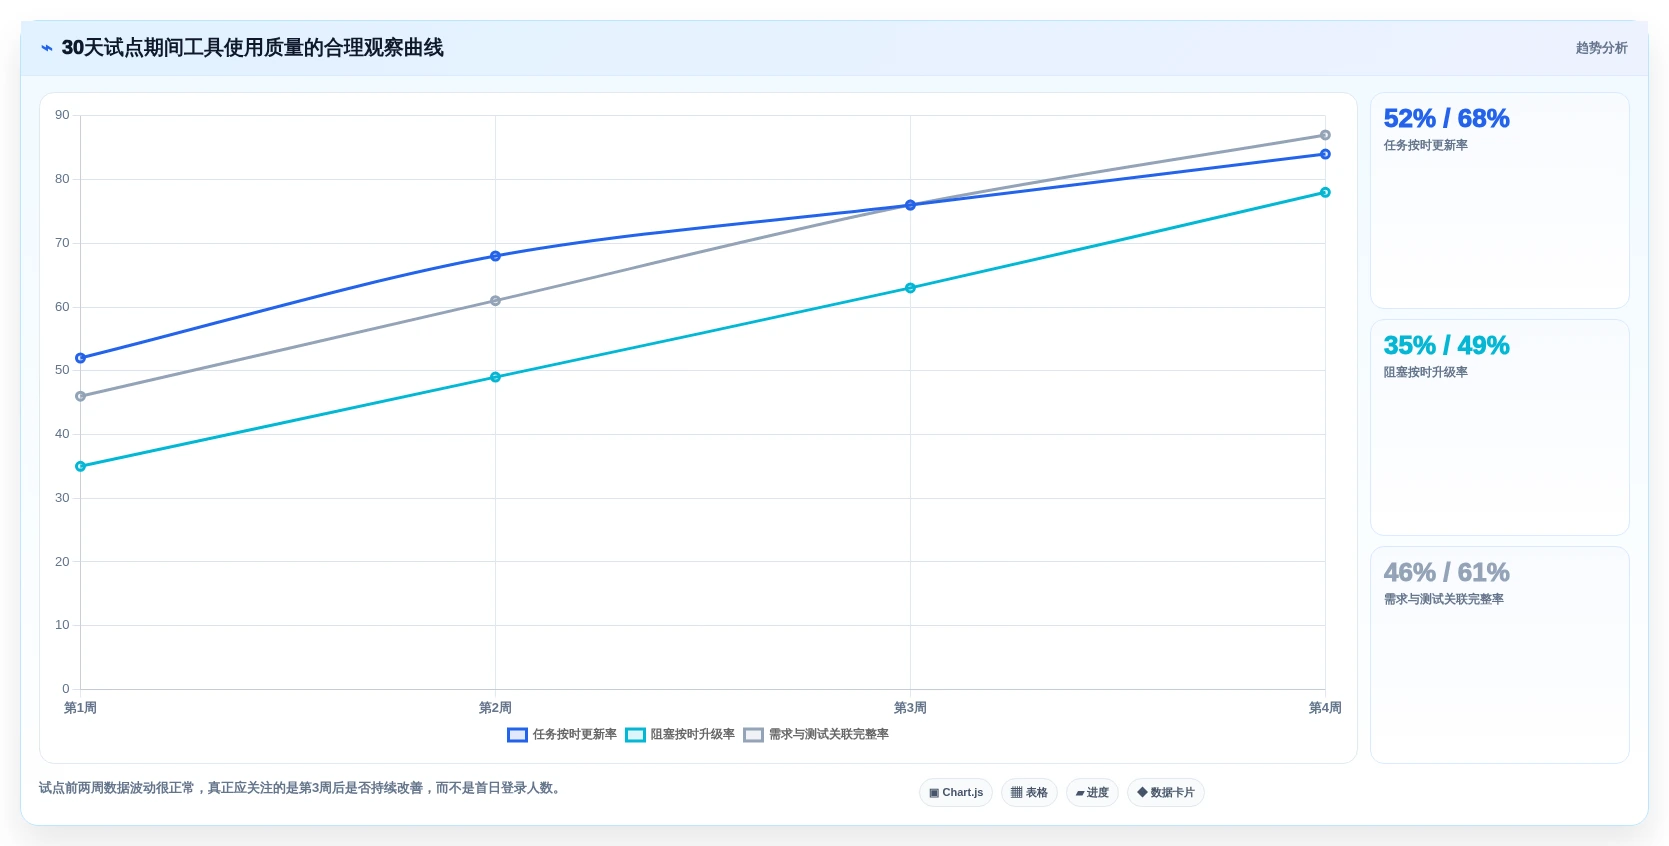This screenshot has height=846, width=1669.
Task: Toggle the 任务按时更新率 legend entry
Action: tap(562, 735)
